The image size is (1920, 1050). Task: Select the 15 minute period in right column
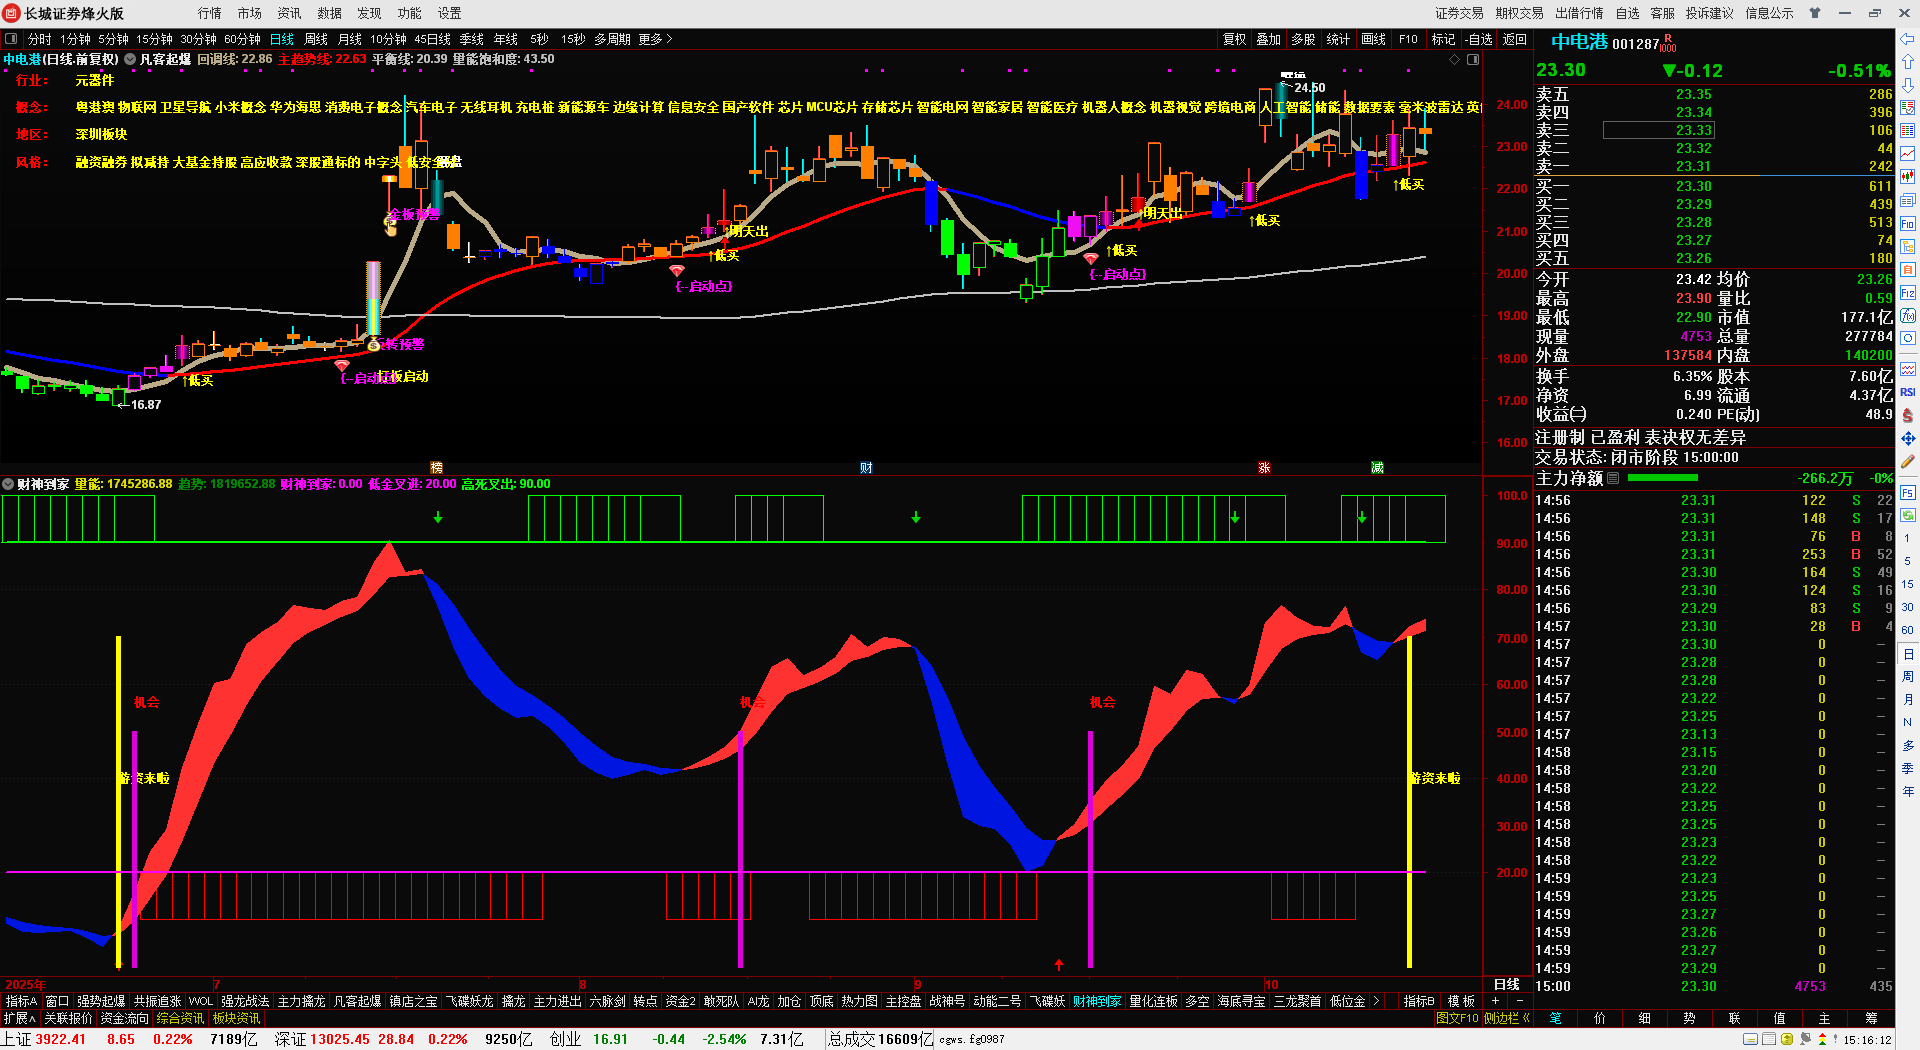(1908, 584)
